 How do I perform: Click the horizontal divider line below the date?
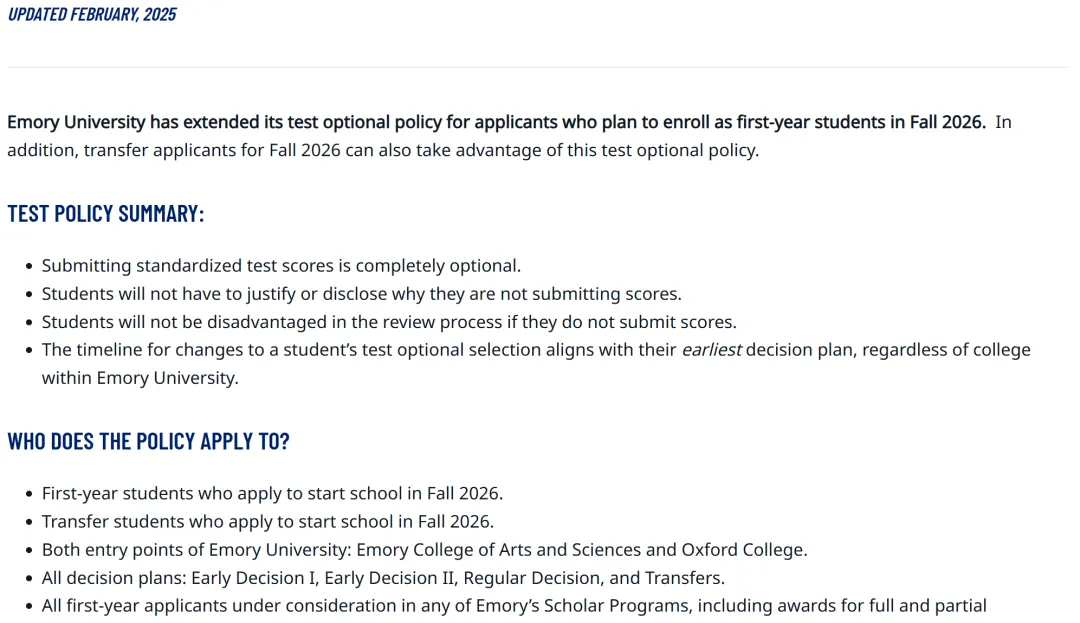click(538, 68)
